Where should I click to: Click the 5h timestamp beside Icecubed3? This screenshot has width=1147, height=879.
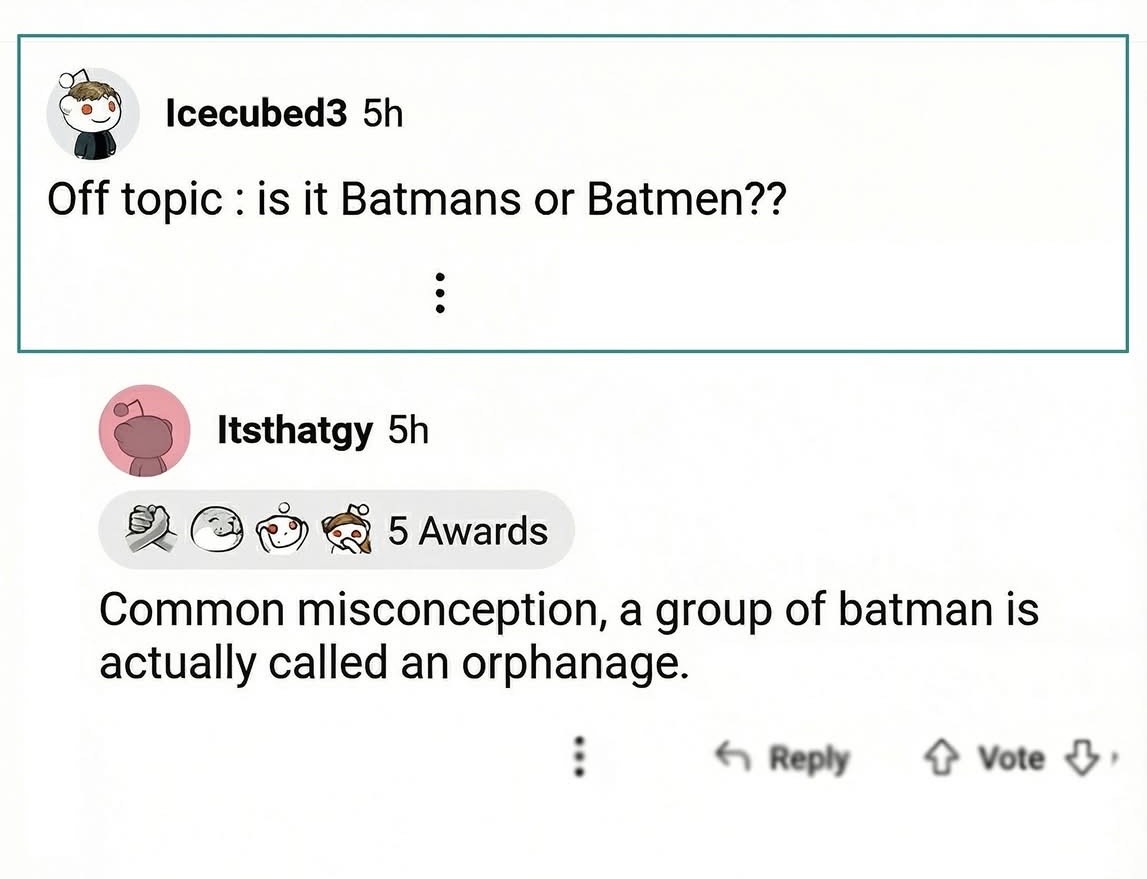click(382, 114)
